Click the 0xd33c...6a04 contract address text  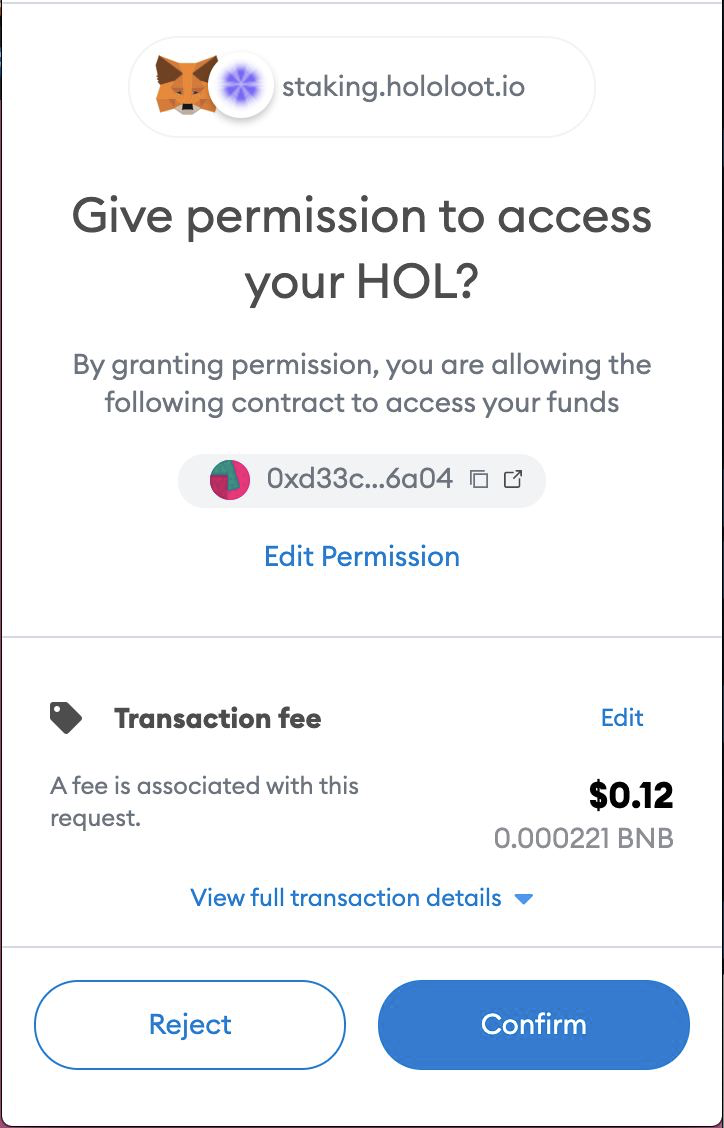pos(359,479)
